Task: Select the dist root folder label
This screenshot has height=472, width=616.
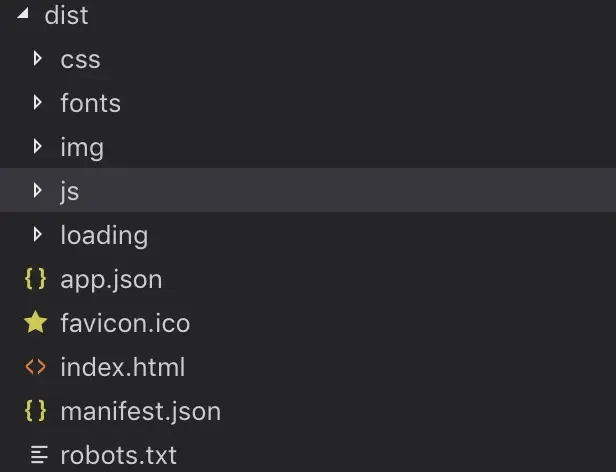Action: coord(66,15)
